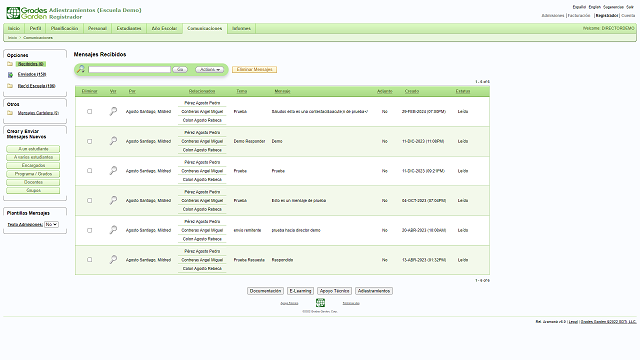This screenshot has height=360, width=640.
Task: Open Apoyo Técnico footer button
Action: point(334,291)
